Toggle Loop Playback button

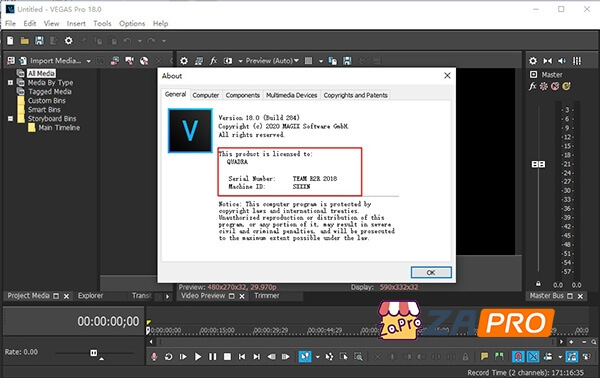[x=168, y=357]
